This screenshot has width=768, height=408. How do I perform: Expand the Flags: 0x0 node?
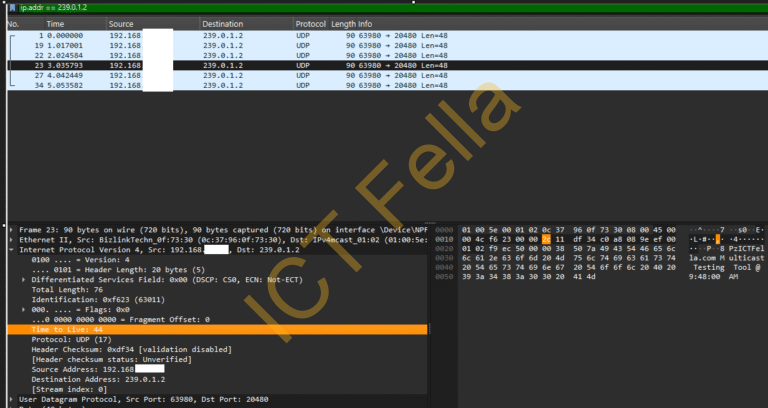tap(24, 310)
